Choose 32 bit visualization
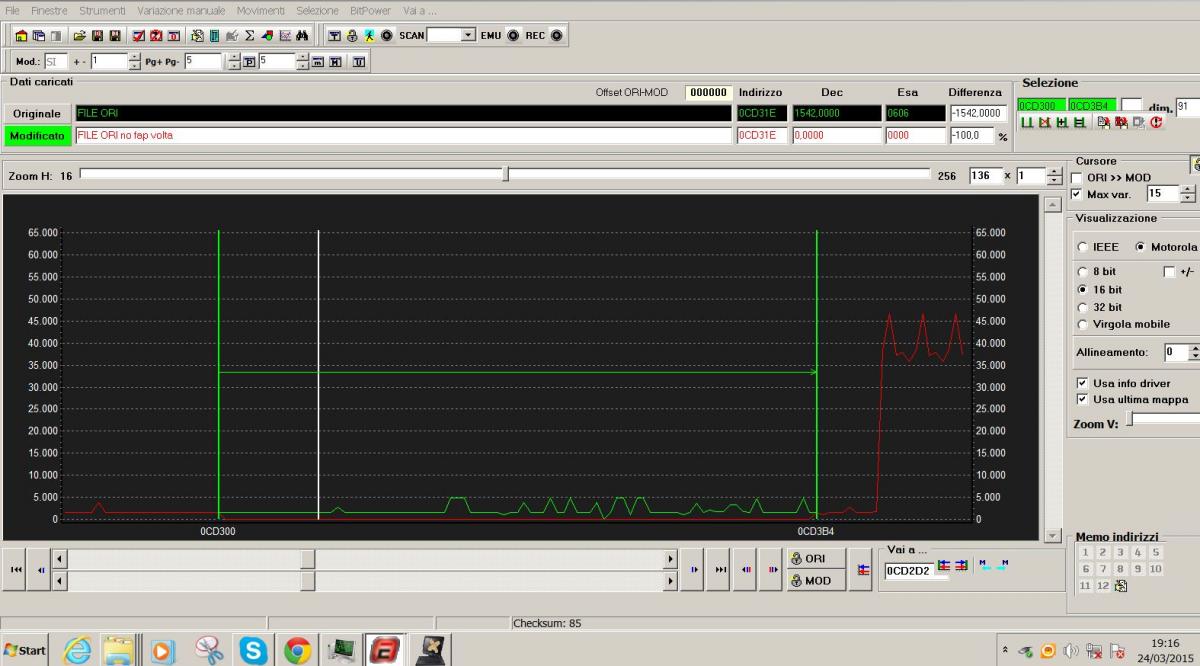The width and height of the screenshot is (1200, 666). 1082,307
